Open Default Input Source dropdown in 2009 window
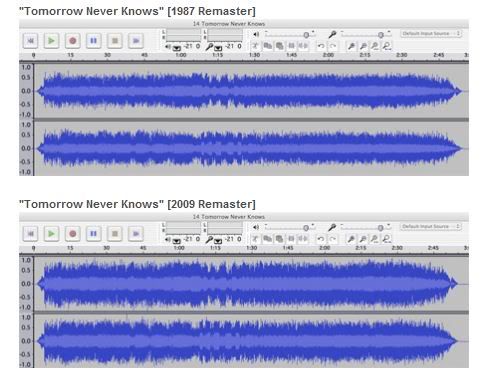 pyautogui.click(x=431, y=227)
